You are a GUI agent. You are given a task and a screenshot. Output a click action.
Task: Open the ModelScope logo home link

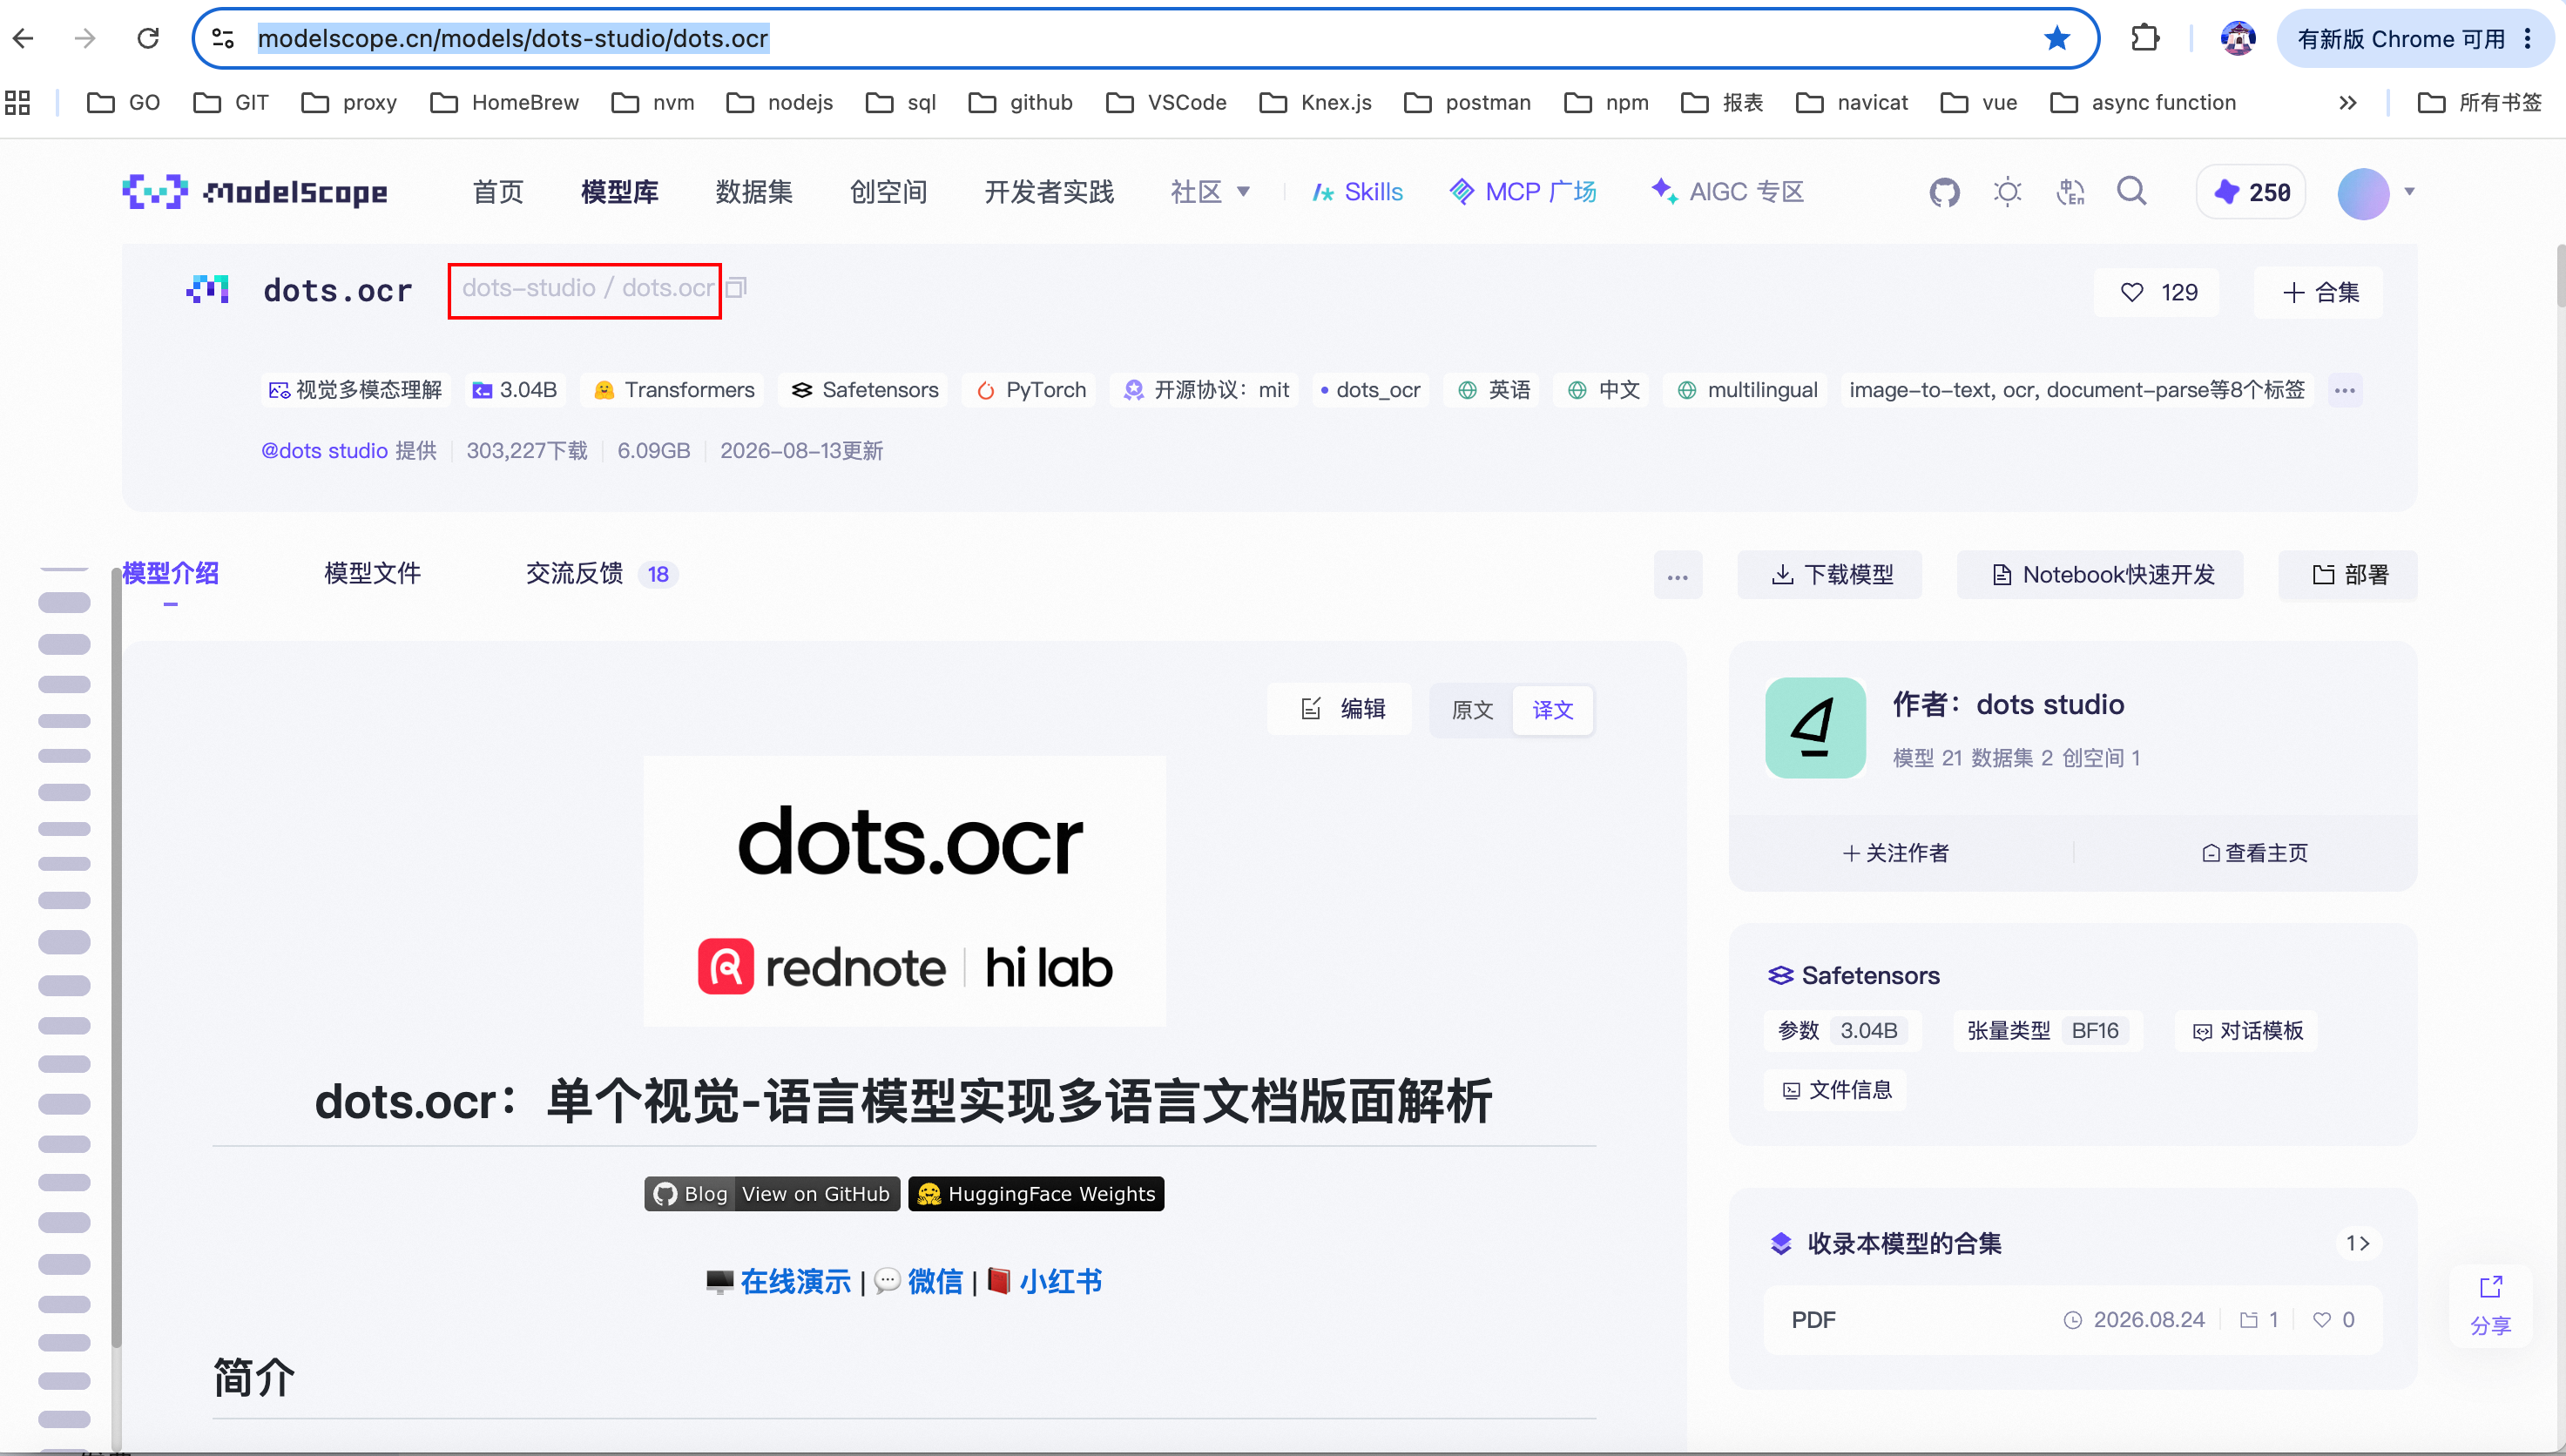click(x=255, y=191)
